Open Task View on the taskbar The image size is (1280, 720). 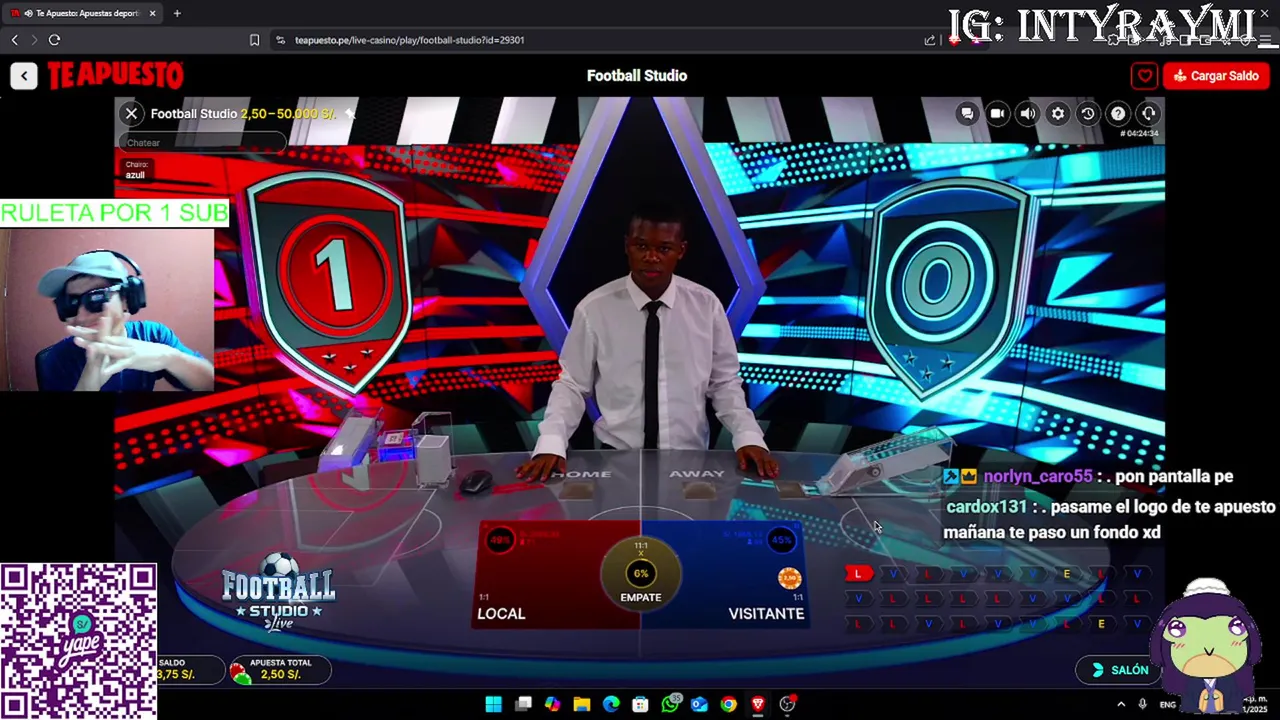pos(523,704)
